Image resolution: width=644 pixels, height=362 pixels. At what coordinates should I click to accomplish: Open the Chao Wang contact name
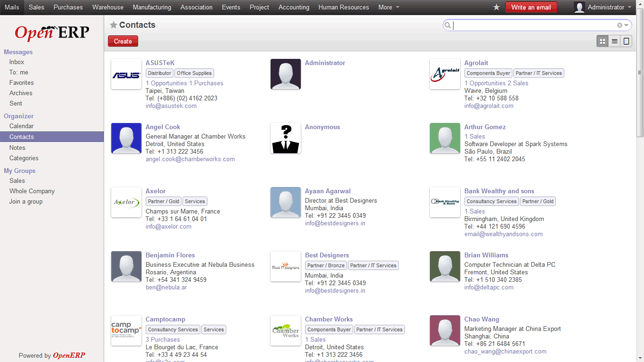click(481, 319)
